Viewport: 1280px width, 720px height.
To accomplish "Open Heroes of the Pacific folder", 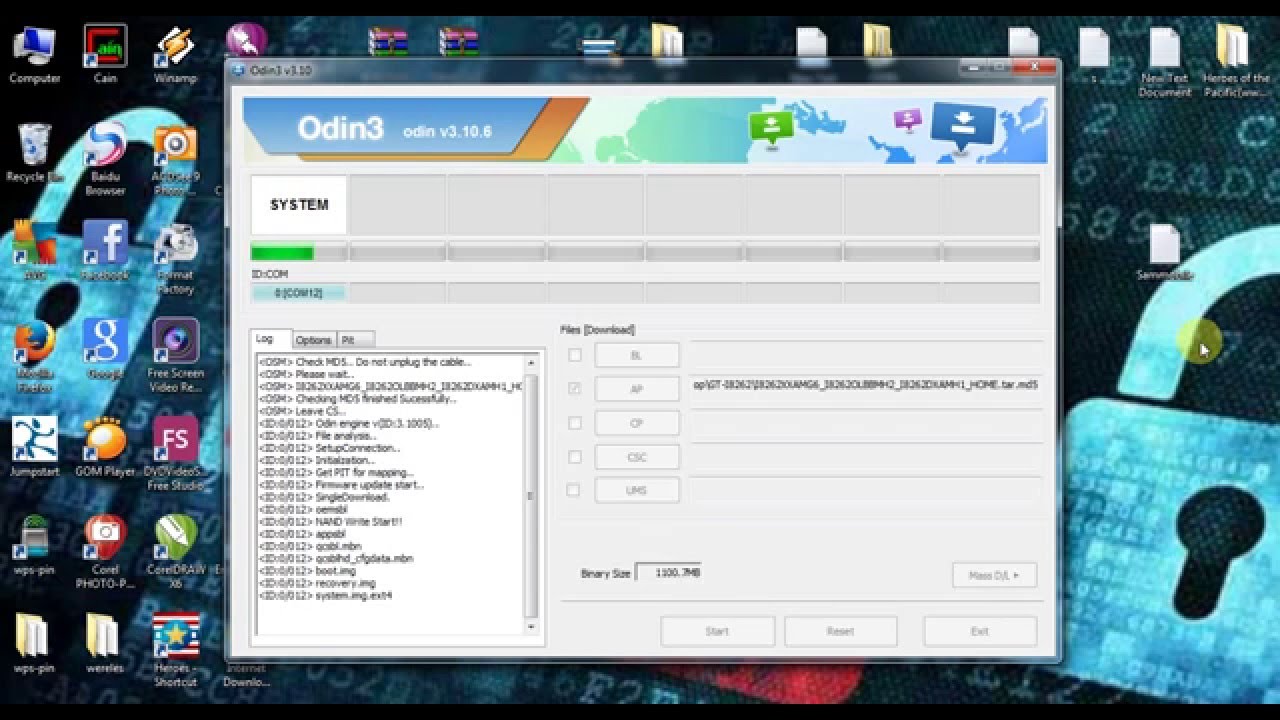I will pyautogui.click(x=1236, y=62).
